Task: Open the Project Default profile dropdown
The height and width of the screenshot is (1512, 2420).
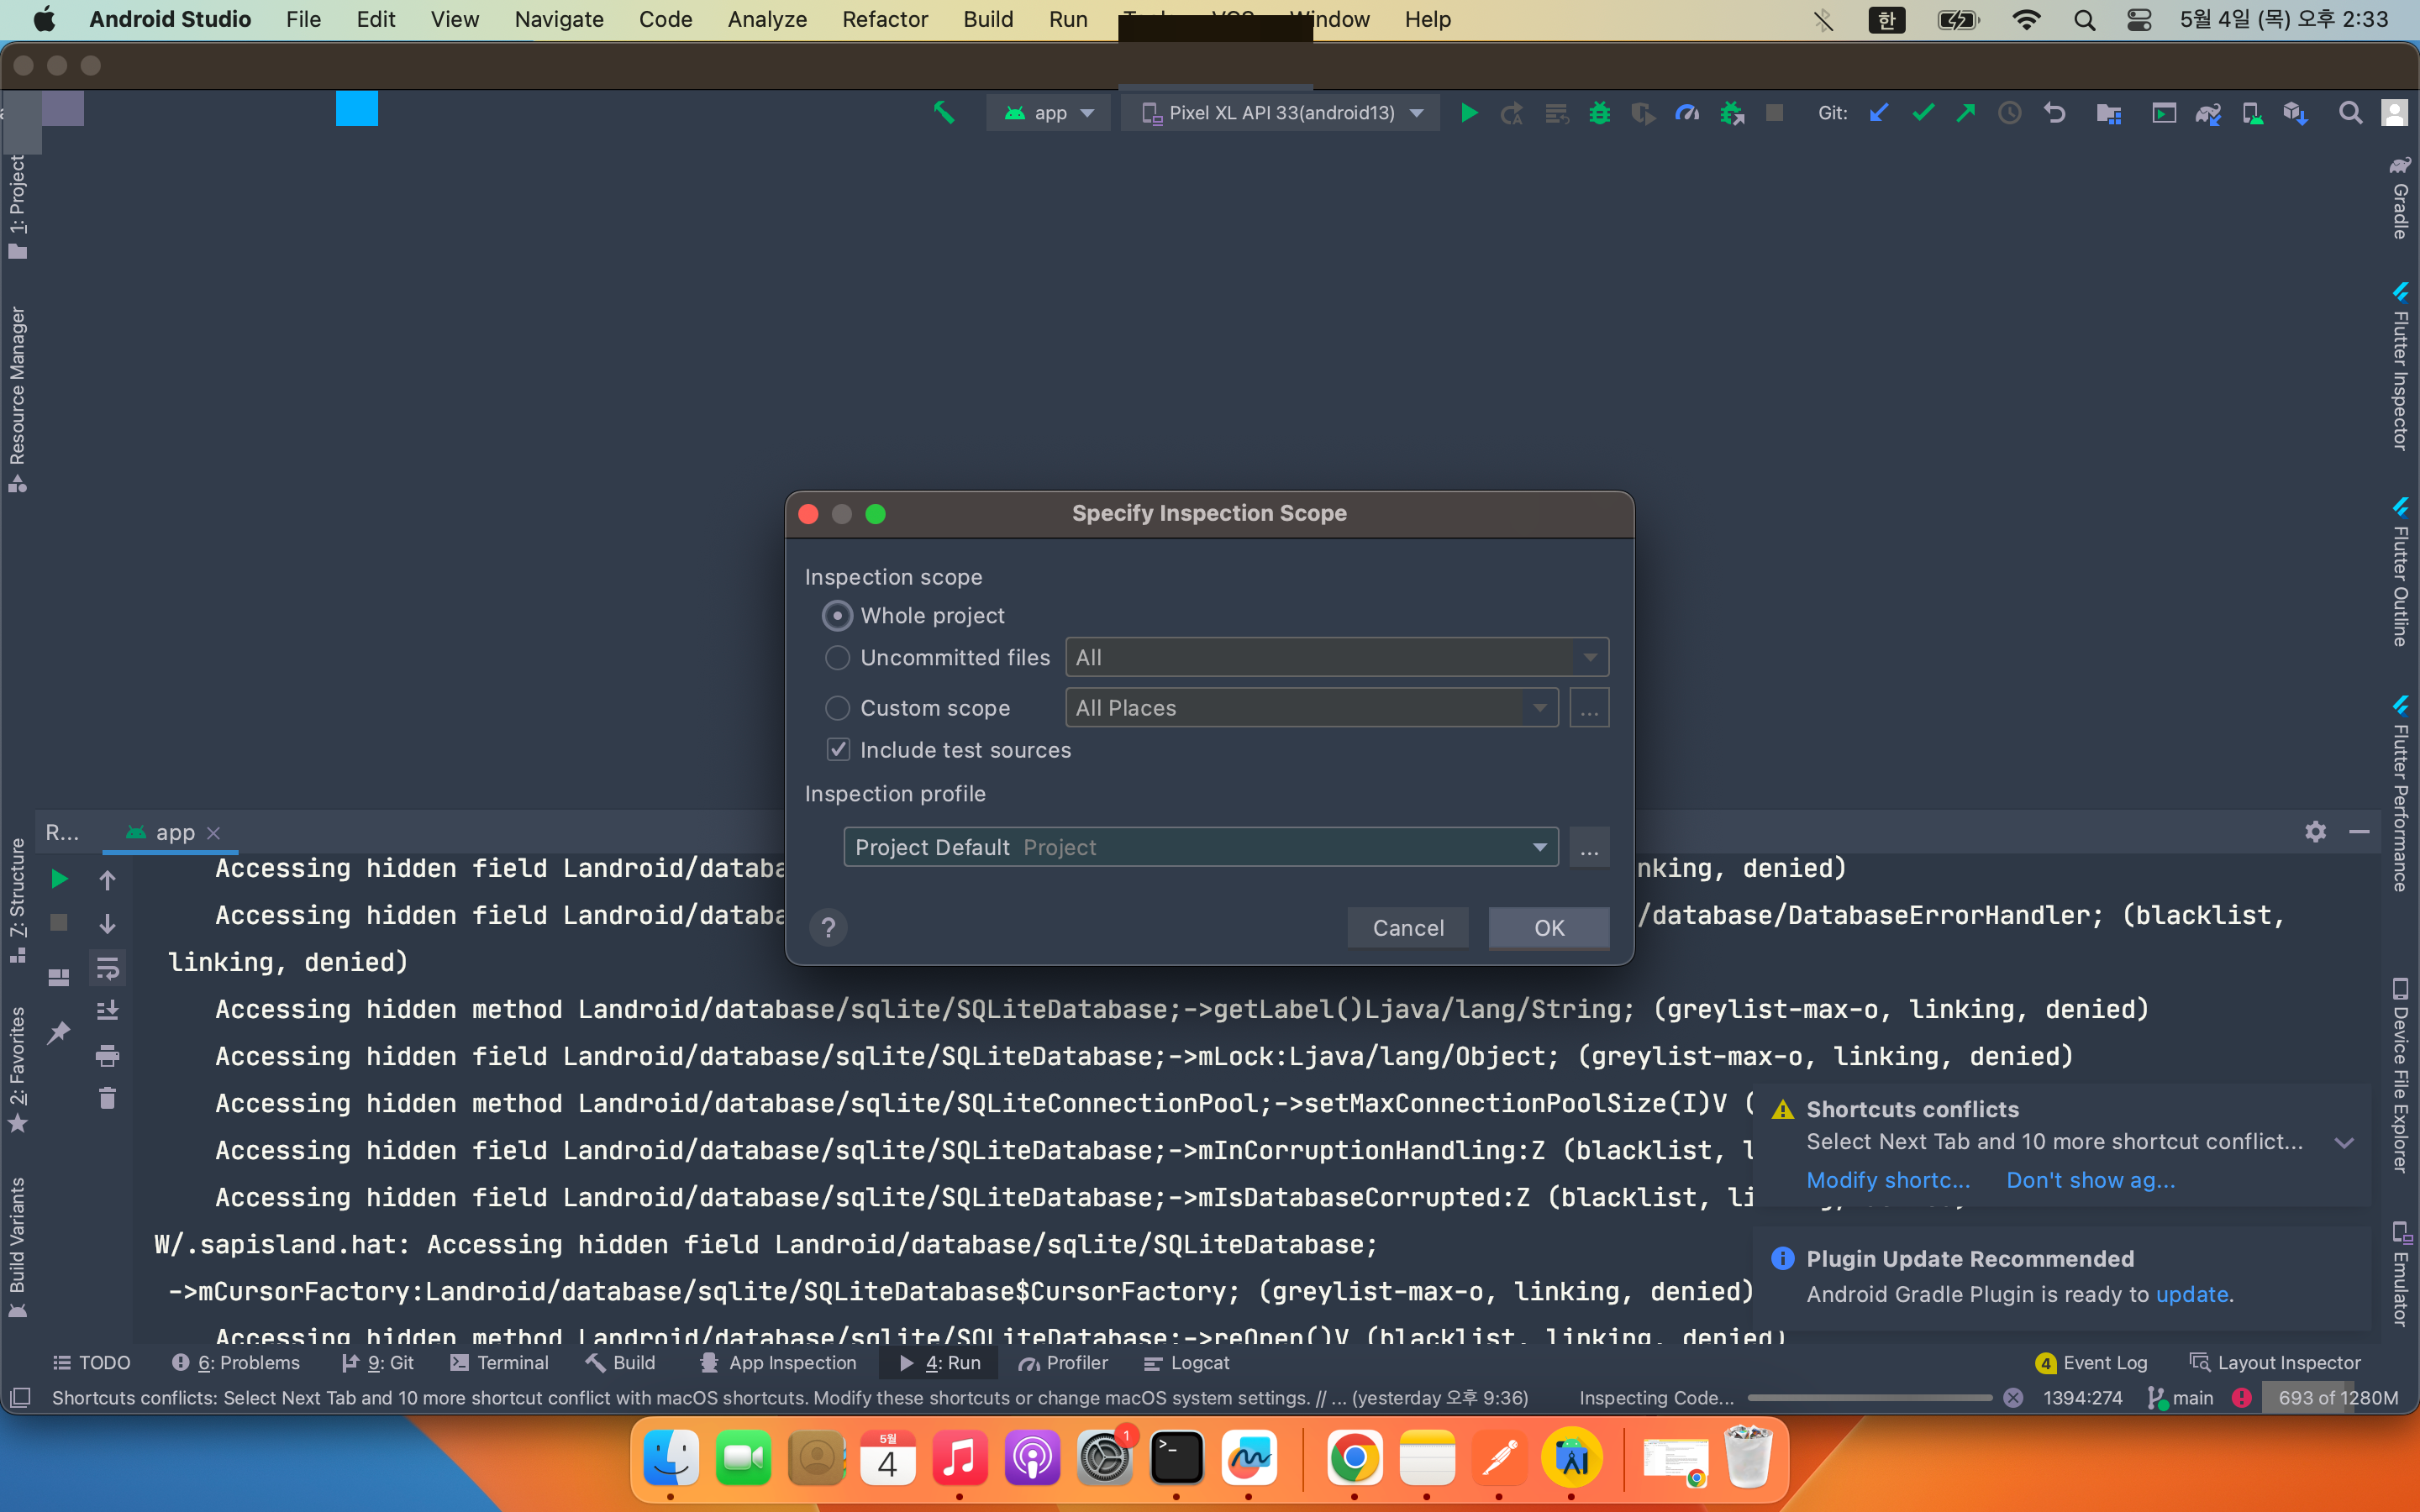Action: (x=1200, y=847)
